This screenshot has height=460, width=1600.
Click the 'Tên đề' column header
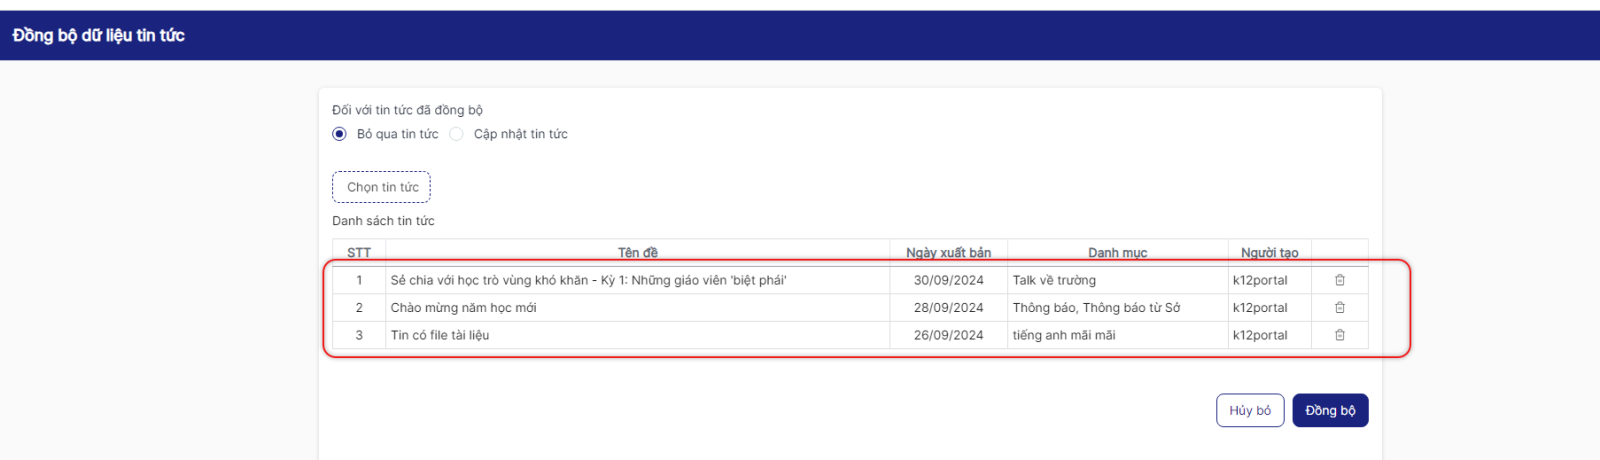pos(637,253)
